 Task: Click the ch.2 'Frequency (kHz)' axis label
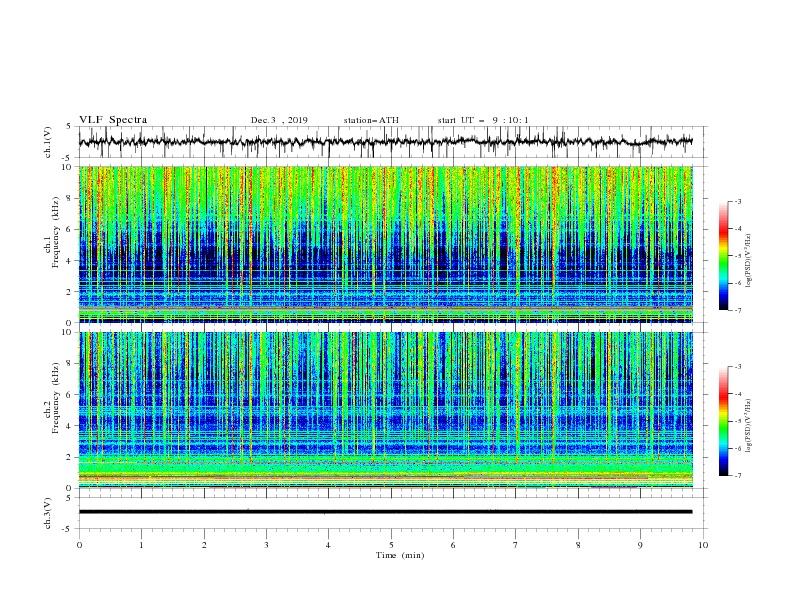tap(55, 398)
